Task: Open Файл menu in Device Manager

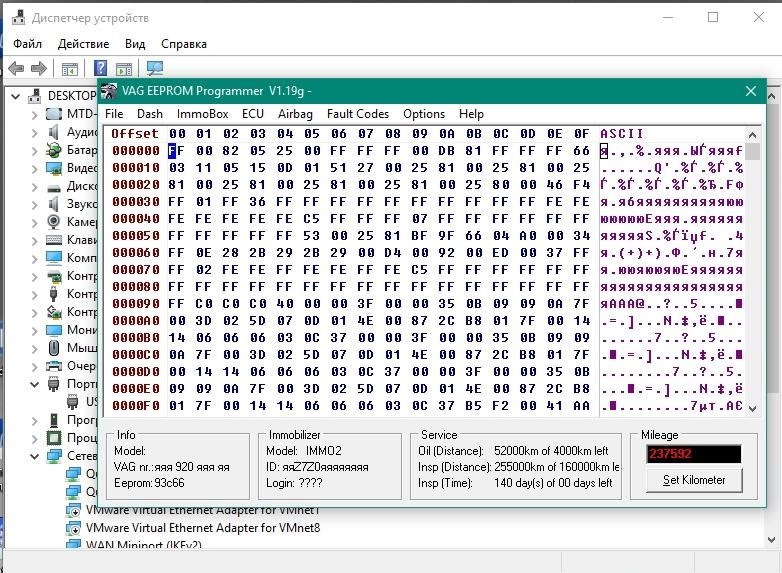Action: click(x=27, y=44)
